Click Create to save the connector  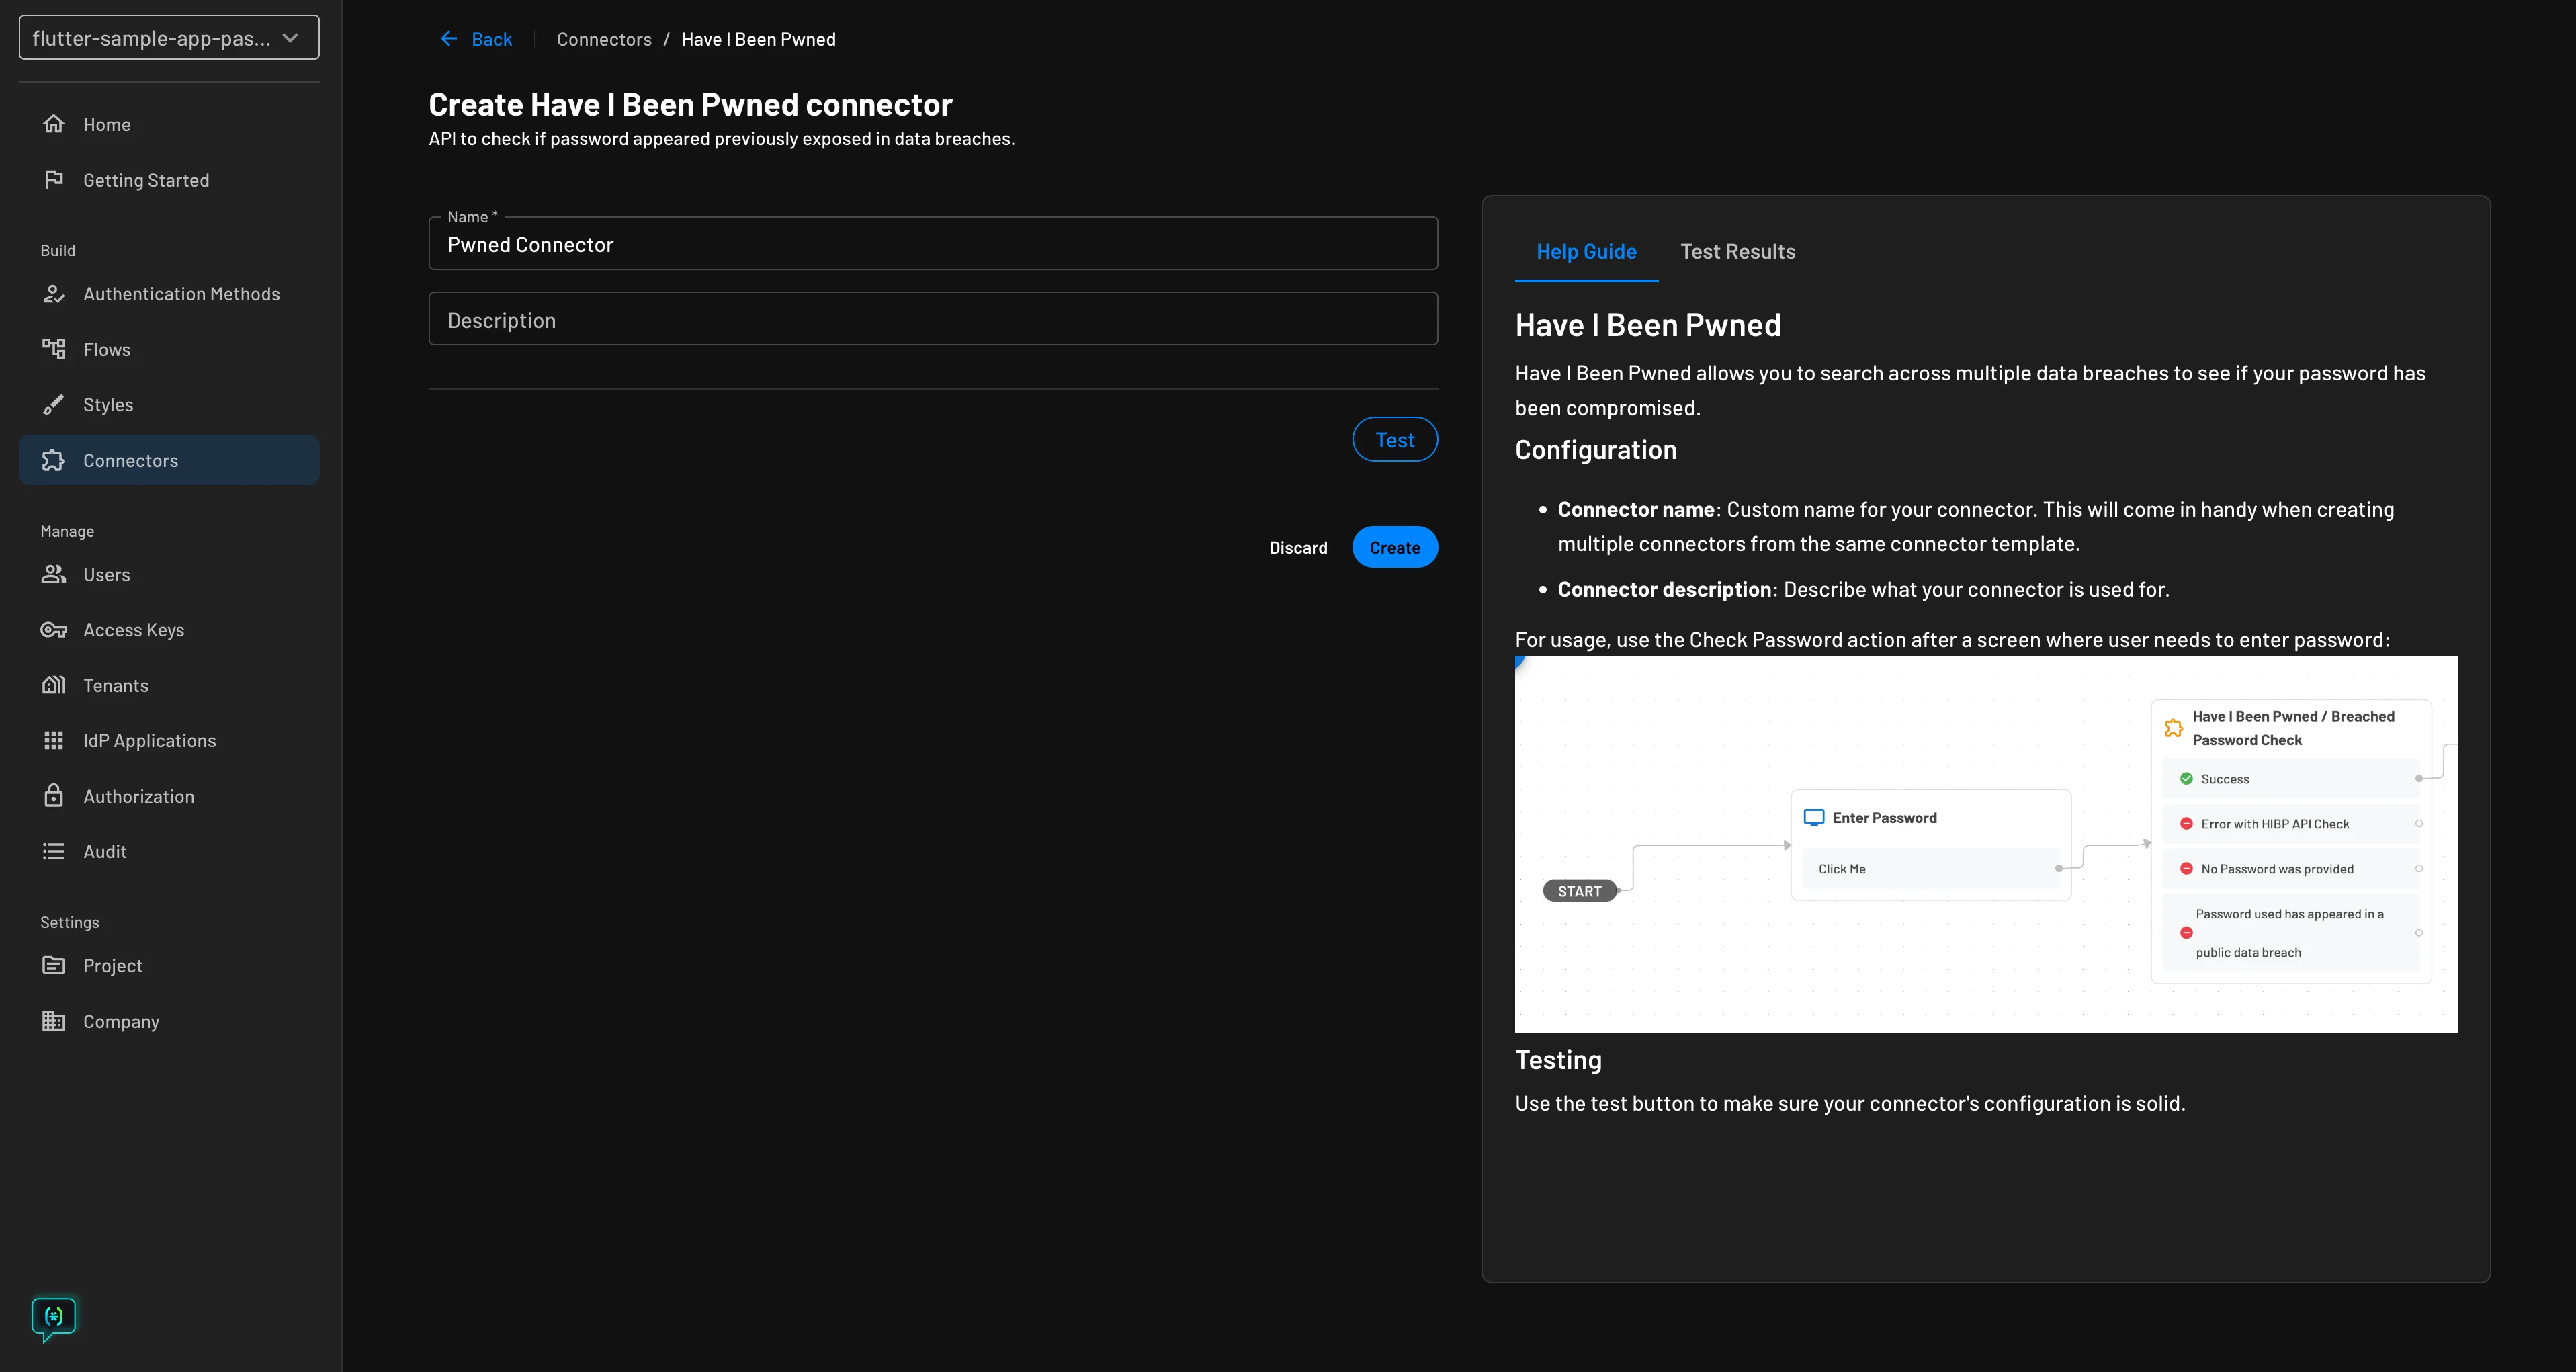click(x=1395, y=547)
